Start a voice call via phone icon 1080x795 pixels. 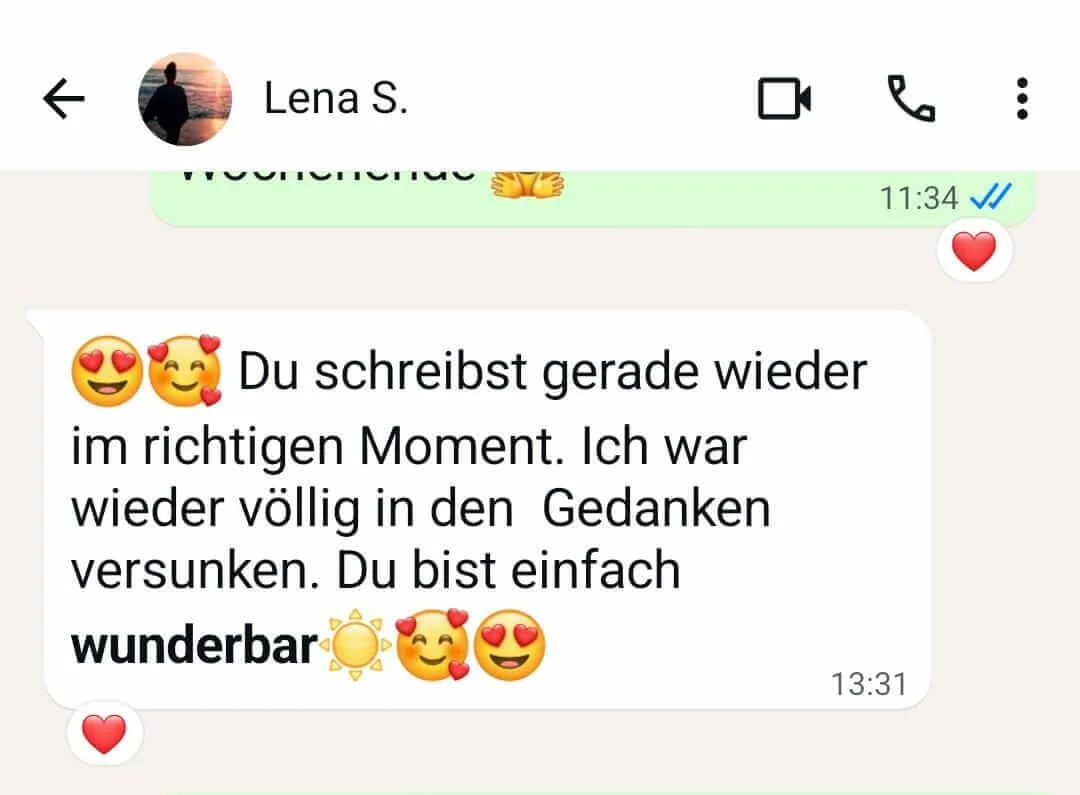click(911, 99)
